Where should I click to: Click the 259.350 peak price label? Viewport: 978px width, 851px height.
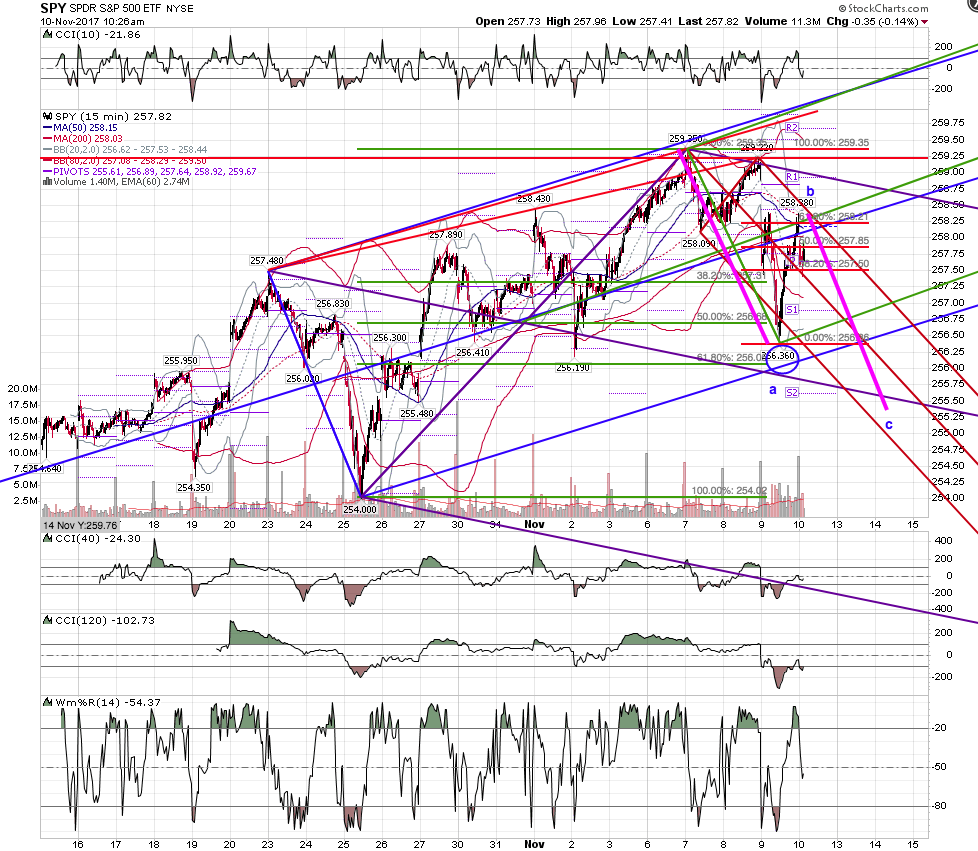coord(685,139)
